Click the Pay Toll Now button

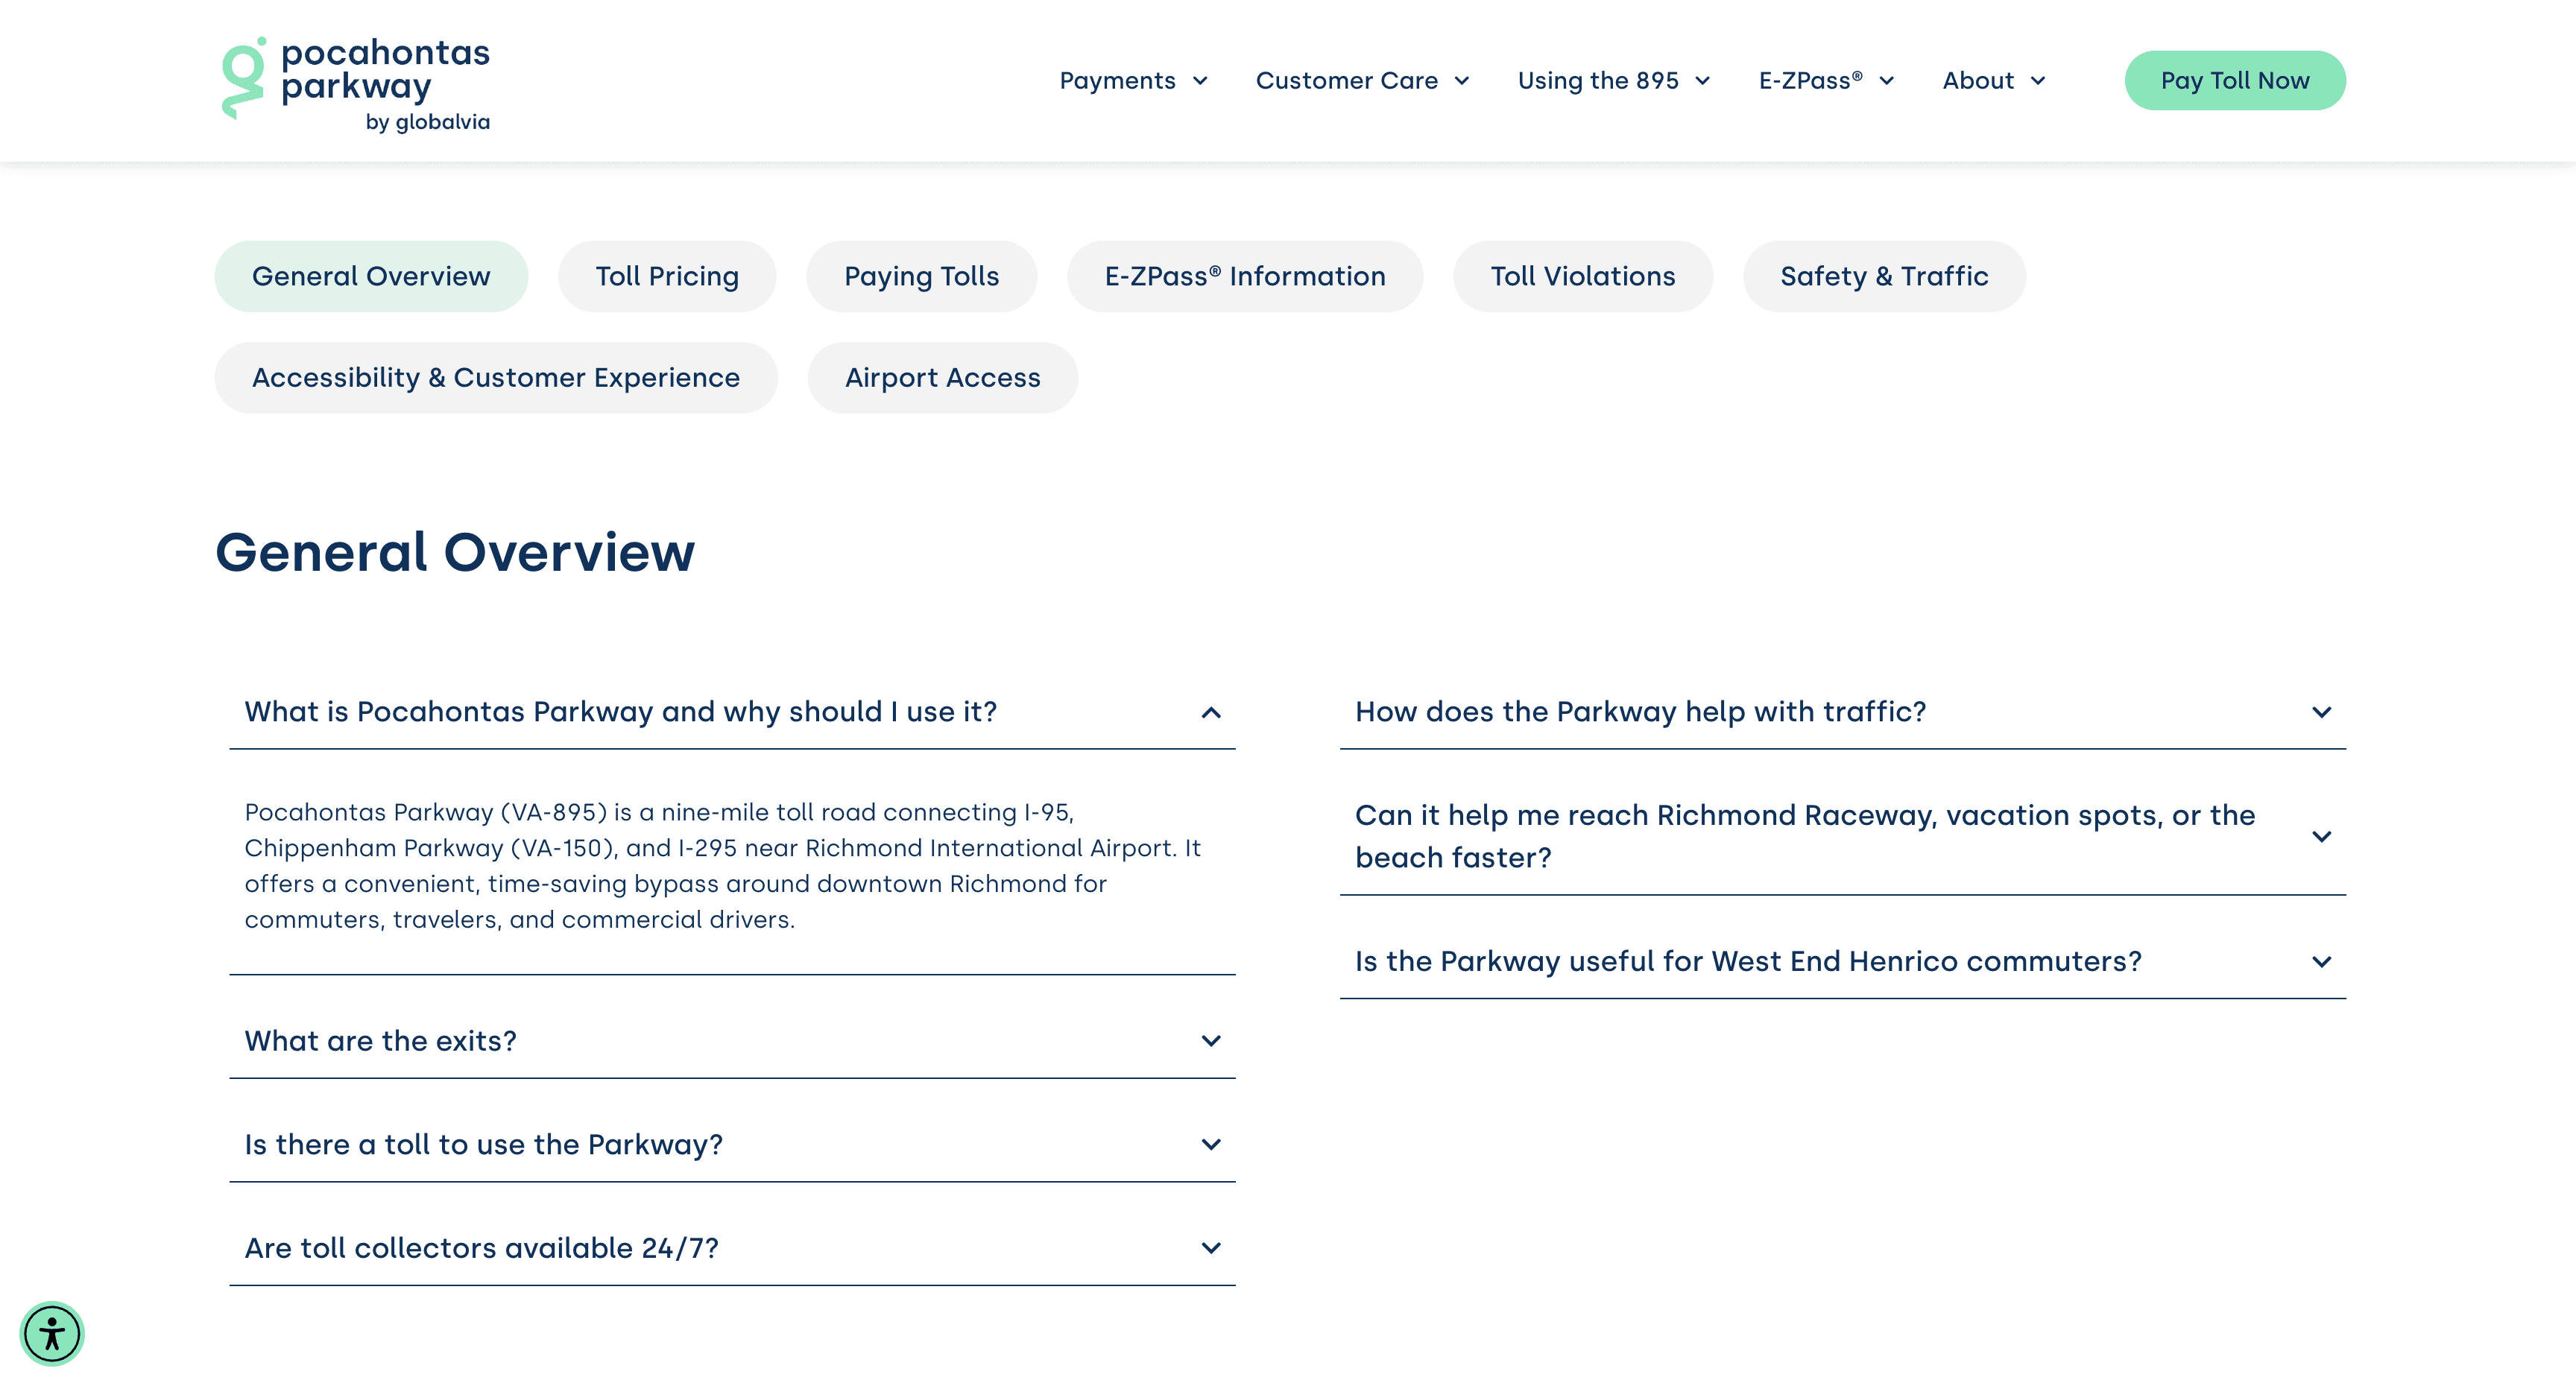click(2234, 81)
